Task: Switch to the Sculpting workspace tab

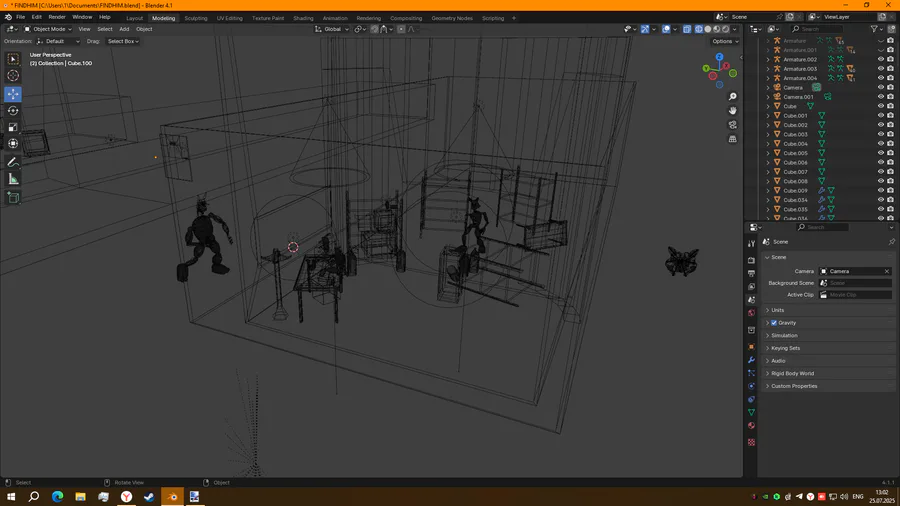Action: (196, 18)
